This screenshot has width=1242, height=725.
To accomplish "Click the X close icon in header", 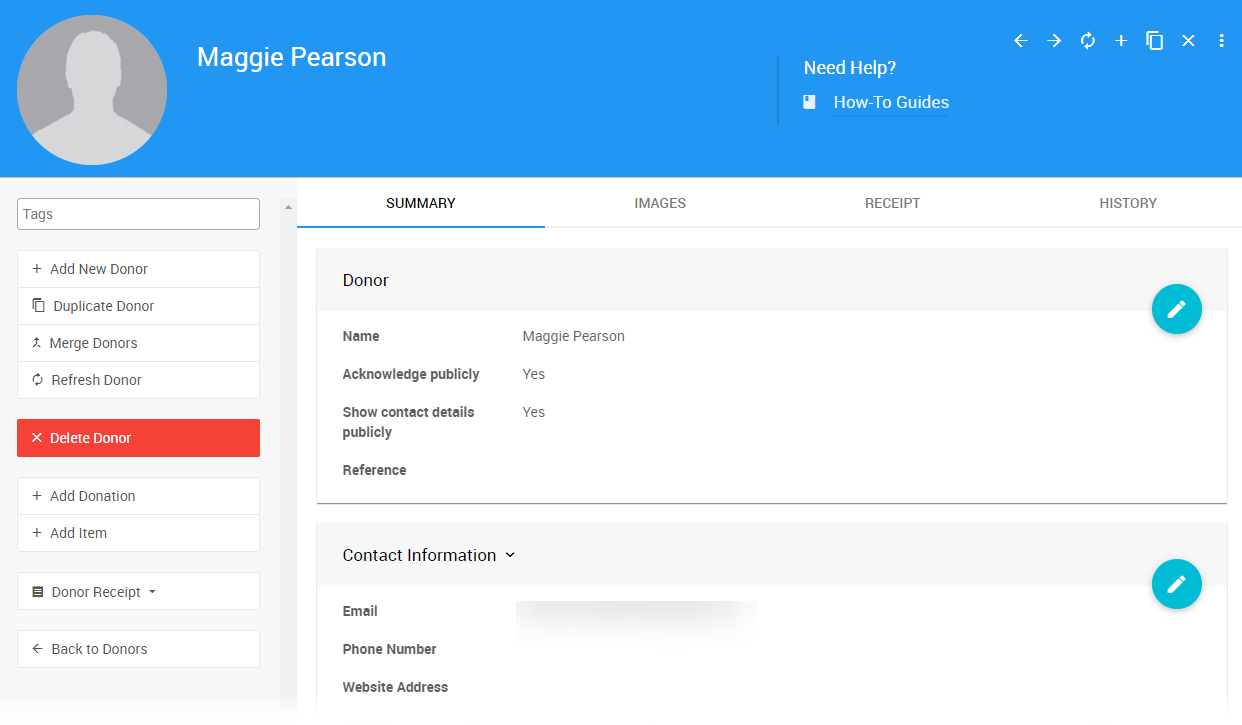I will click(1188, 41).
